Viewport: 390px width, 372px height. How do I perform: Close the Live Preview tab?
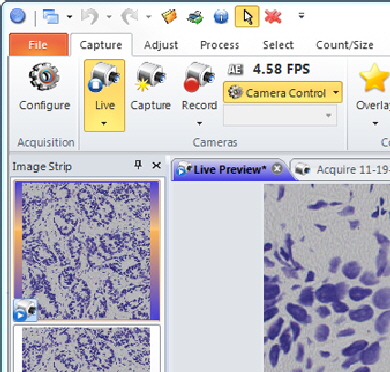click(277, 169)
